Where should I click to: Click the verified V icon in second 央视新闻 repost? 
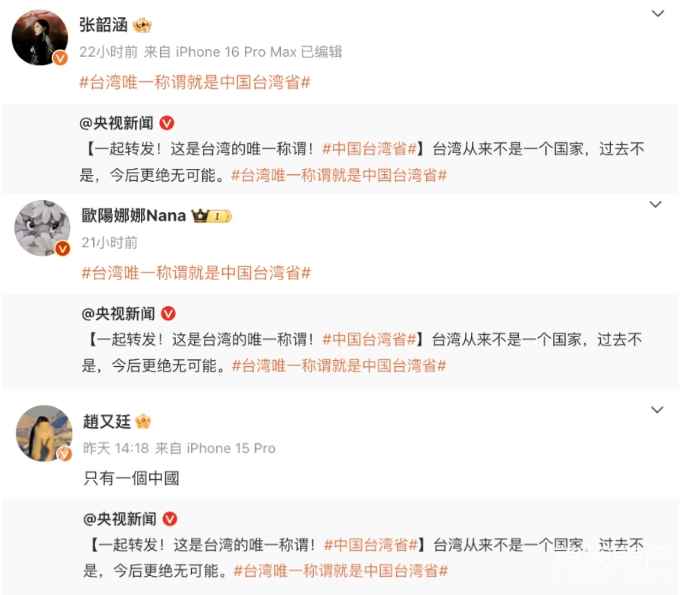[168, 313]
